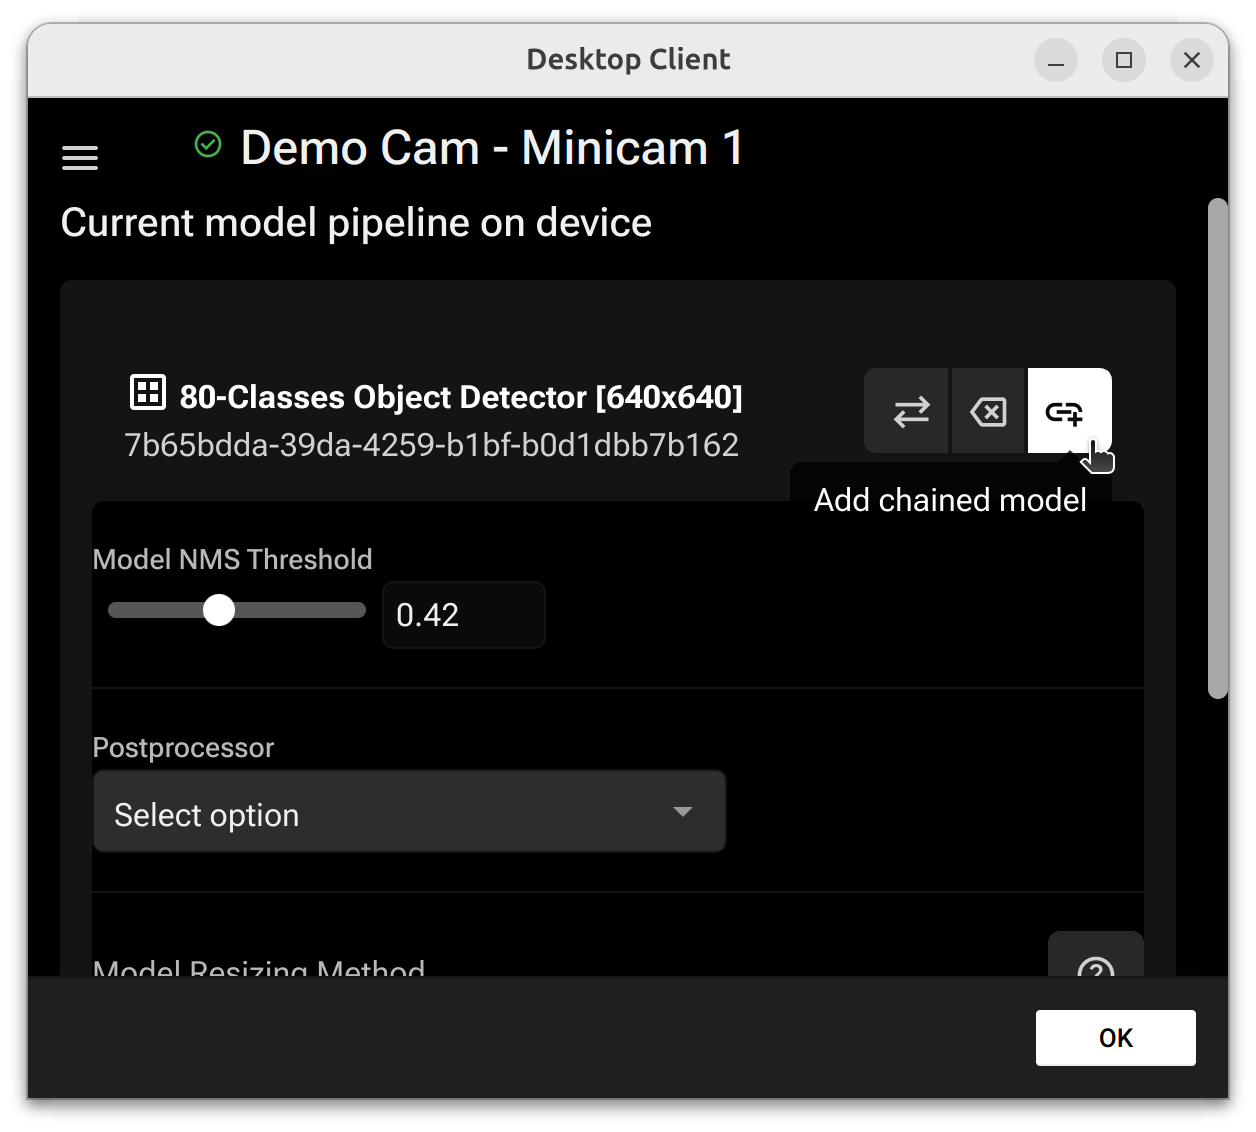Focus the 0.42 NMS threshold field
Image resolution: width=1256 pixels, height=1132 pixels.
coord(463,615)
